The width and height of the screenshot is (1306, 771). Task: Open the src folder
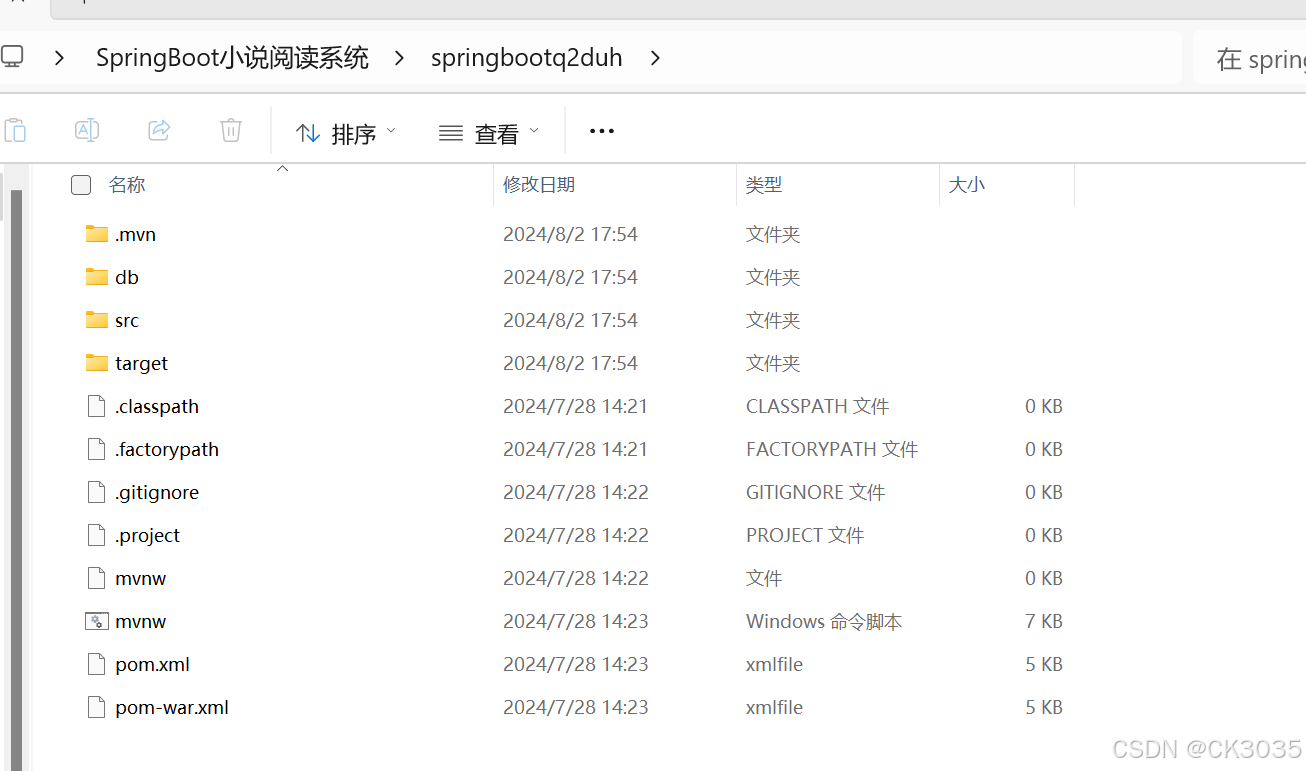[x=127, y=320]
